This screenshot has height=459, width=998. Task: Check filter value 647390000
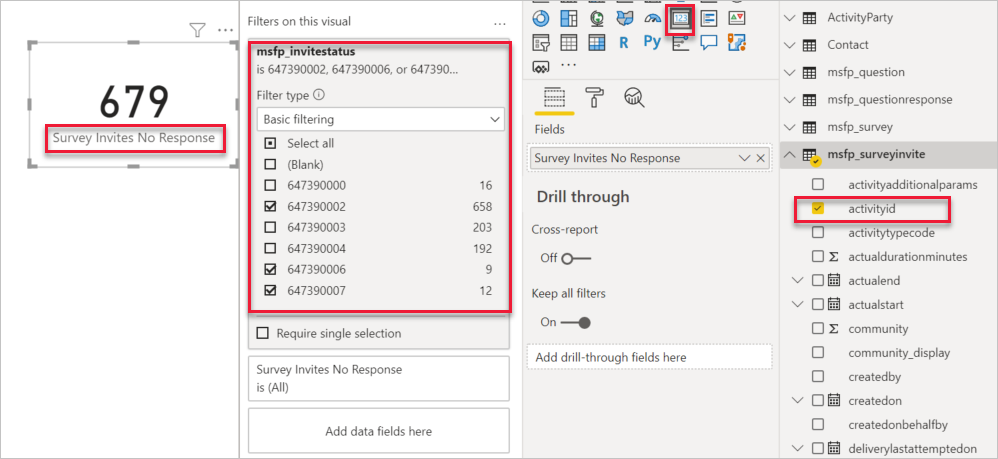coord(271,186)
